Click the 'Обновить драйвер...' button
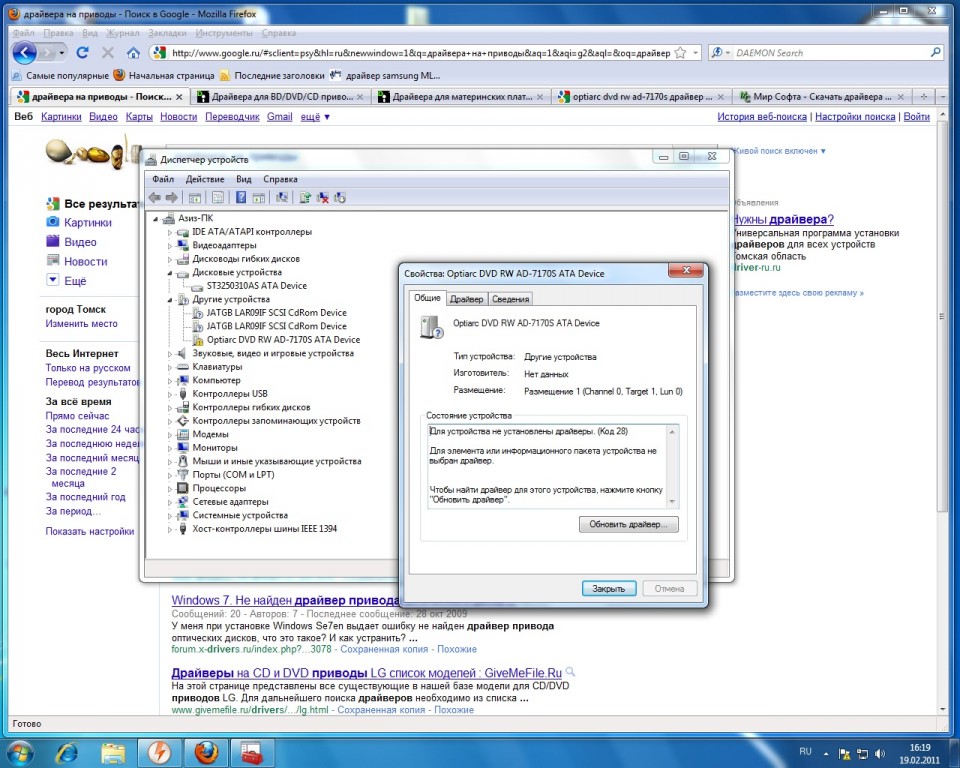Screen dimensions: 960x768 pos(629,524)
